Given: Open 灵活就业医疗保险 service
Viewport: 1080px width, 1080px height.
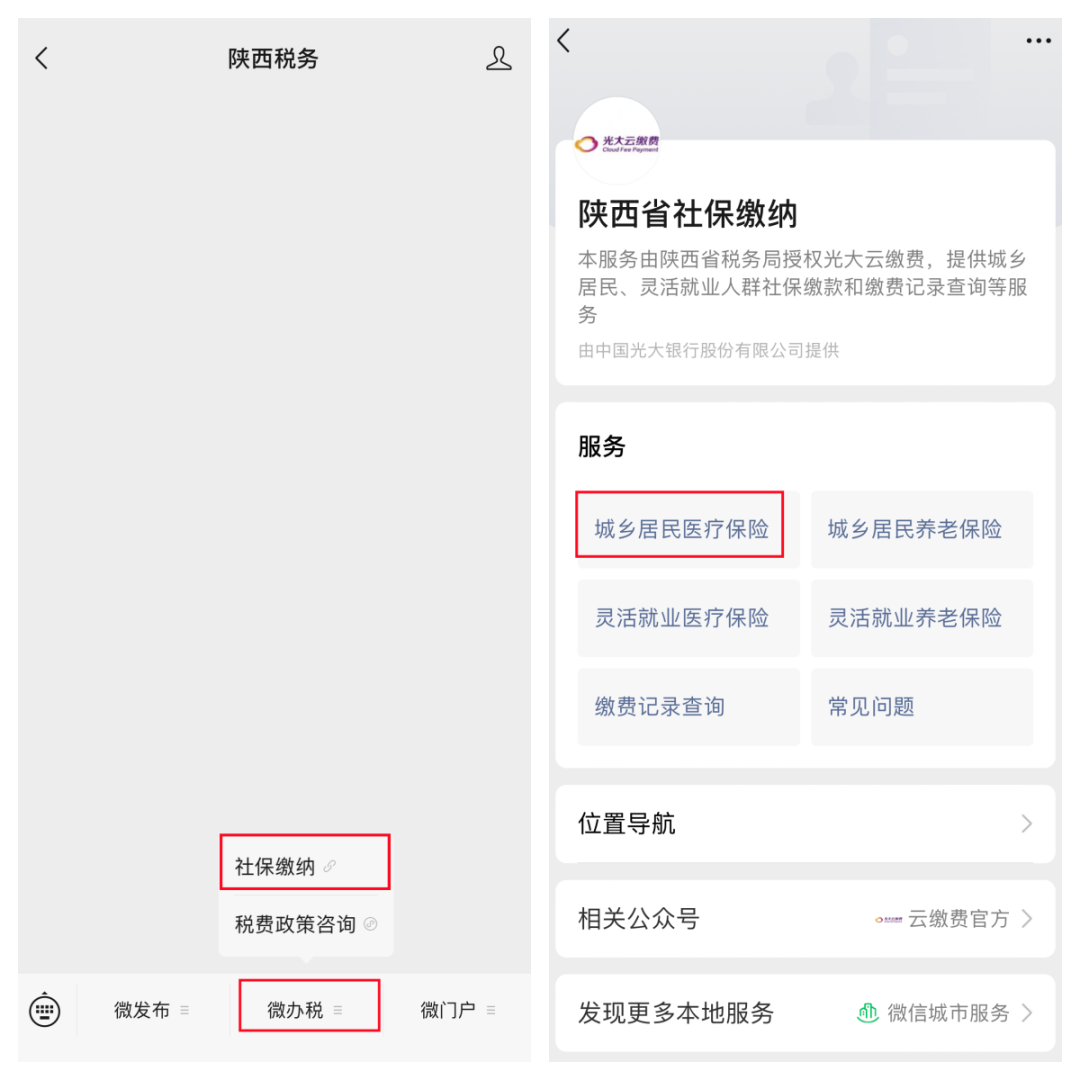Looking at the screenshot, I should [x=688, y=618].
